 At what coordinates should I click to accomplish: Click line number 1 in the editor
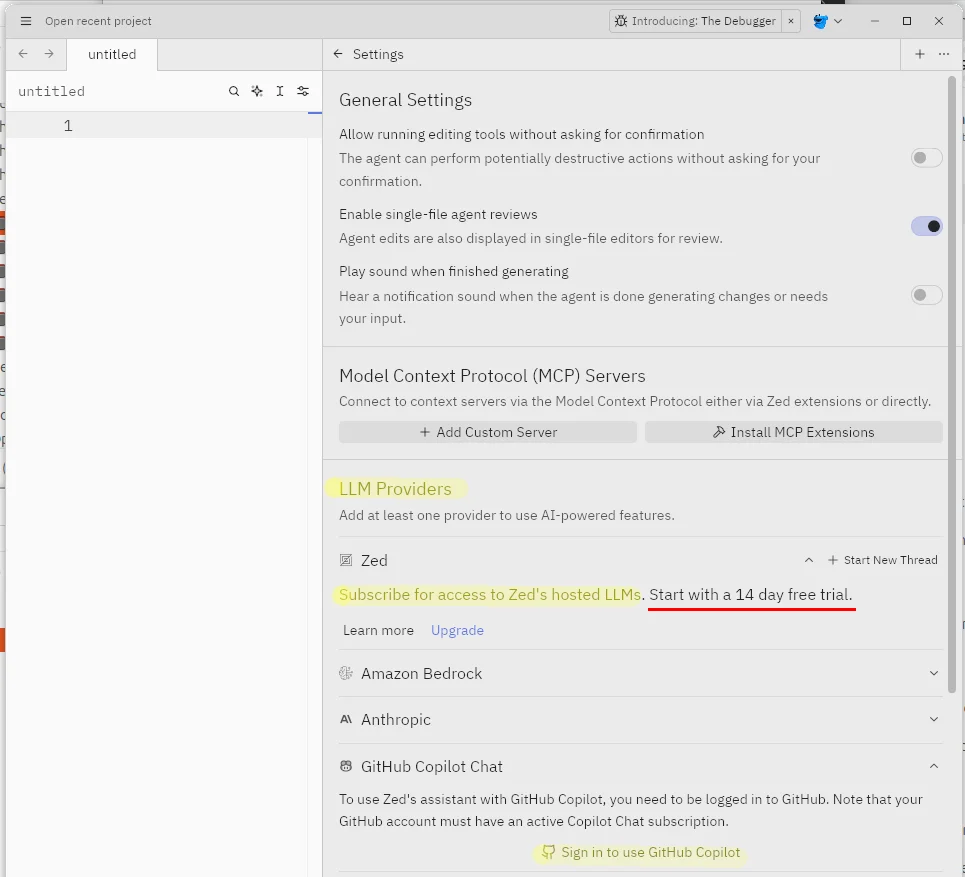pos(68,126)
